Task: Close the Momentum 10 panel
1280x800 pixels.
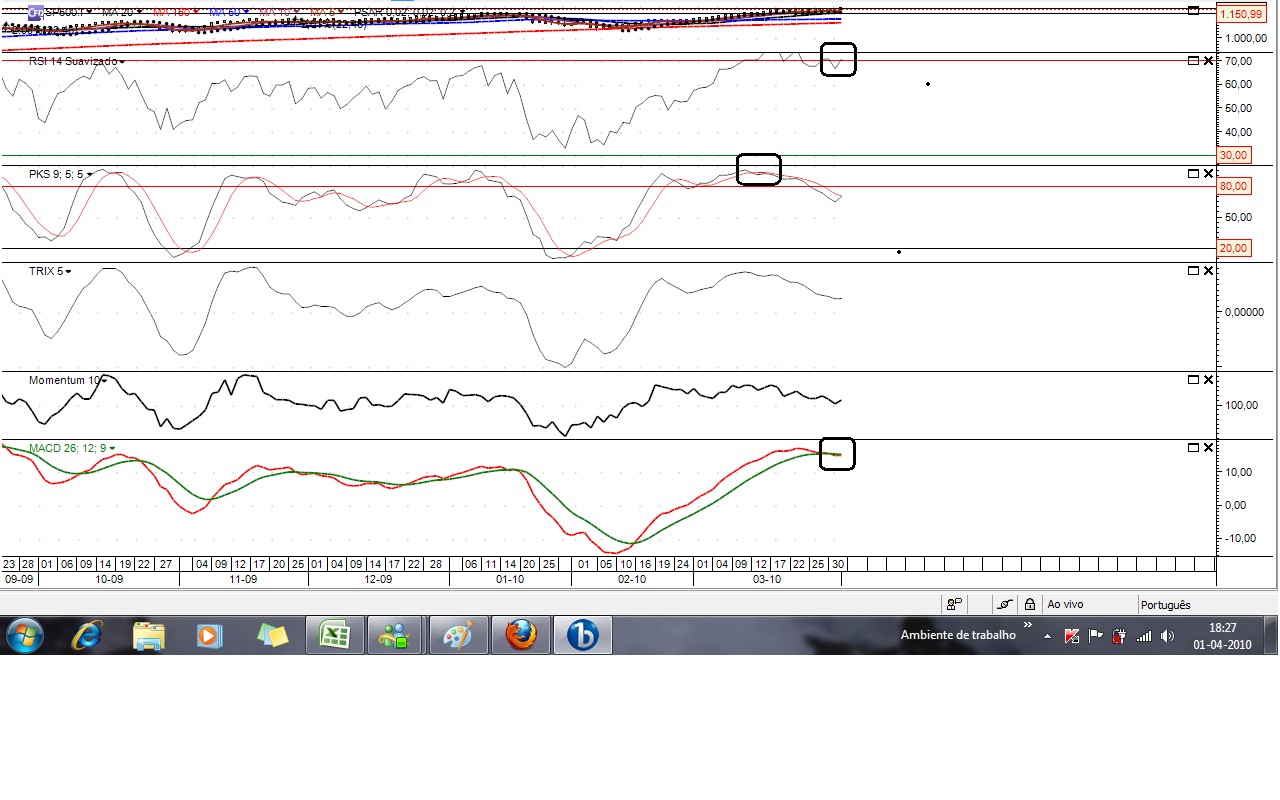Action: [x=1208, y=380]
